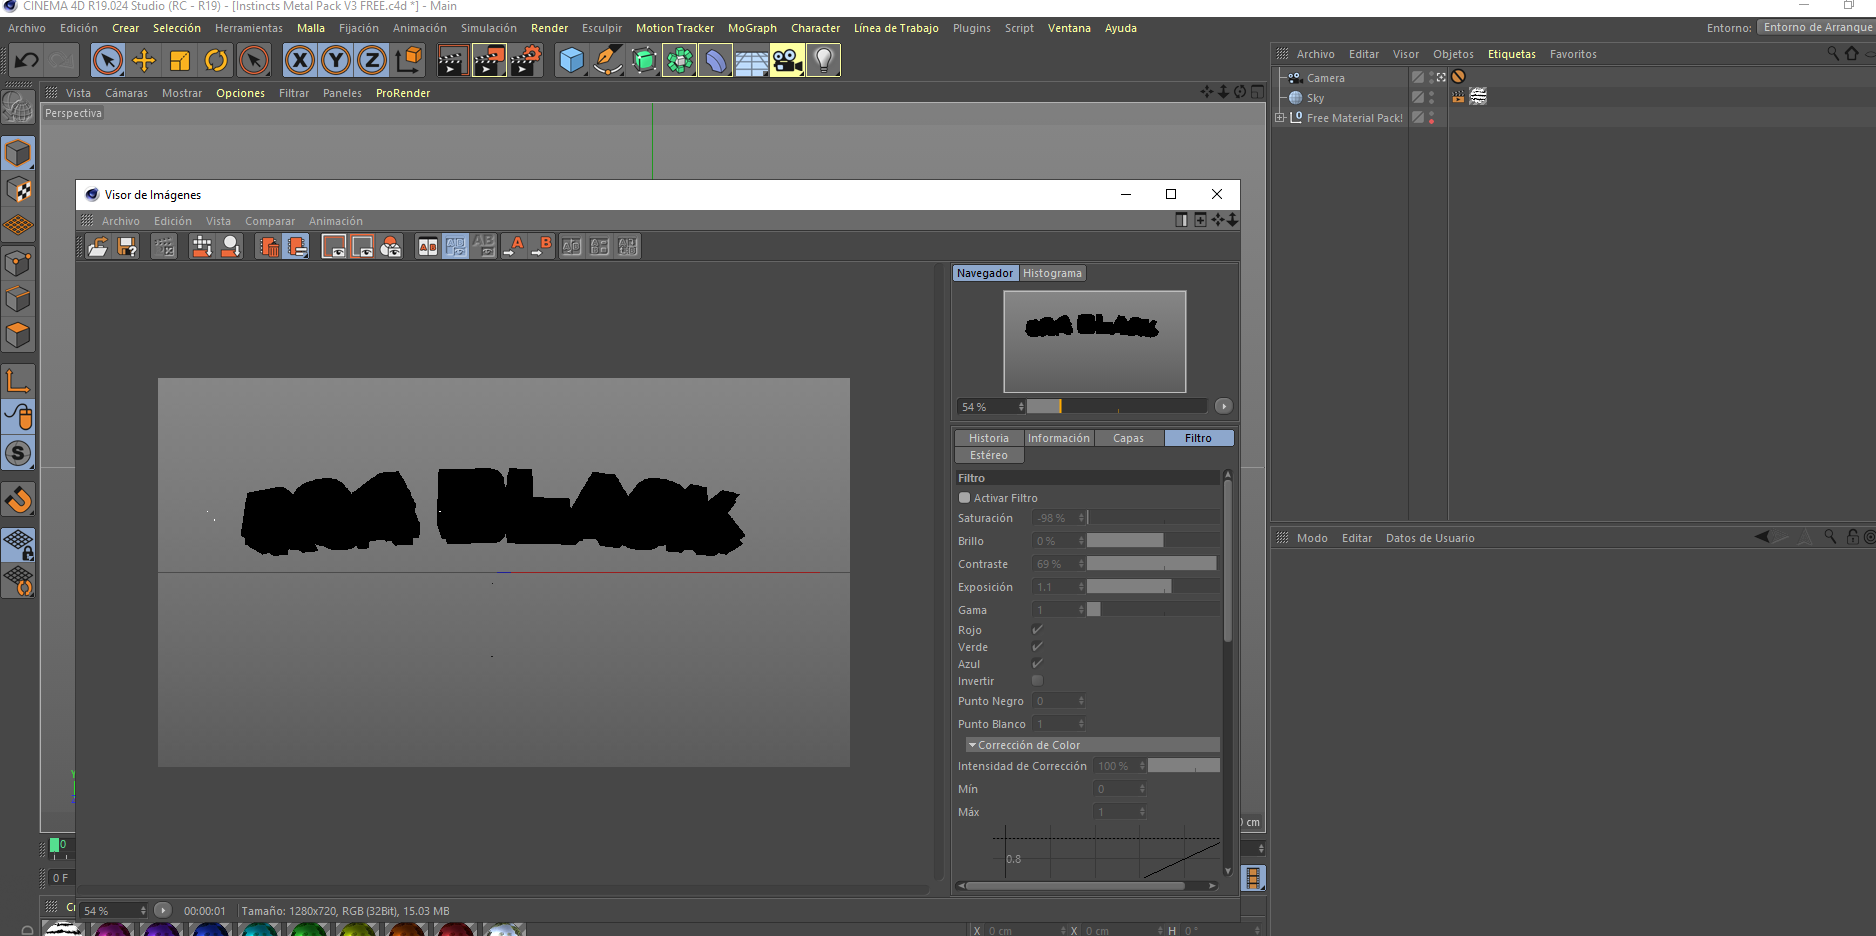
Task: Select the Move tool
Action: click(x=144, y=61)
